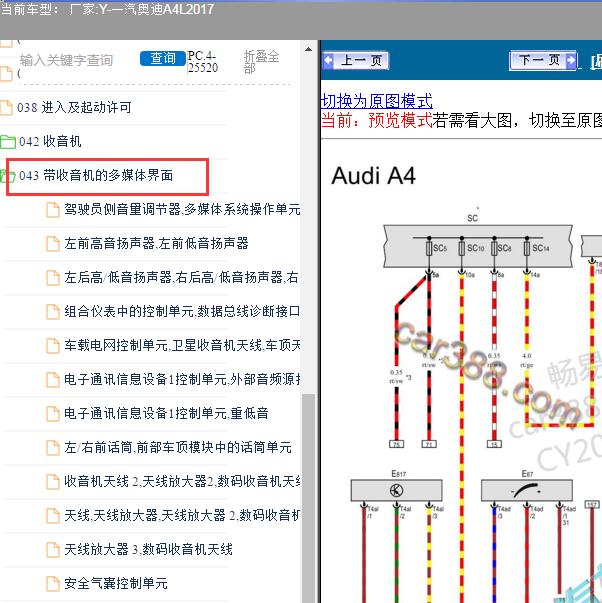
Task: Click 折叠全部 to collapse all
Action: click(x=261, y=62)
